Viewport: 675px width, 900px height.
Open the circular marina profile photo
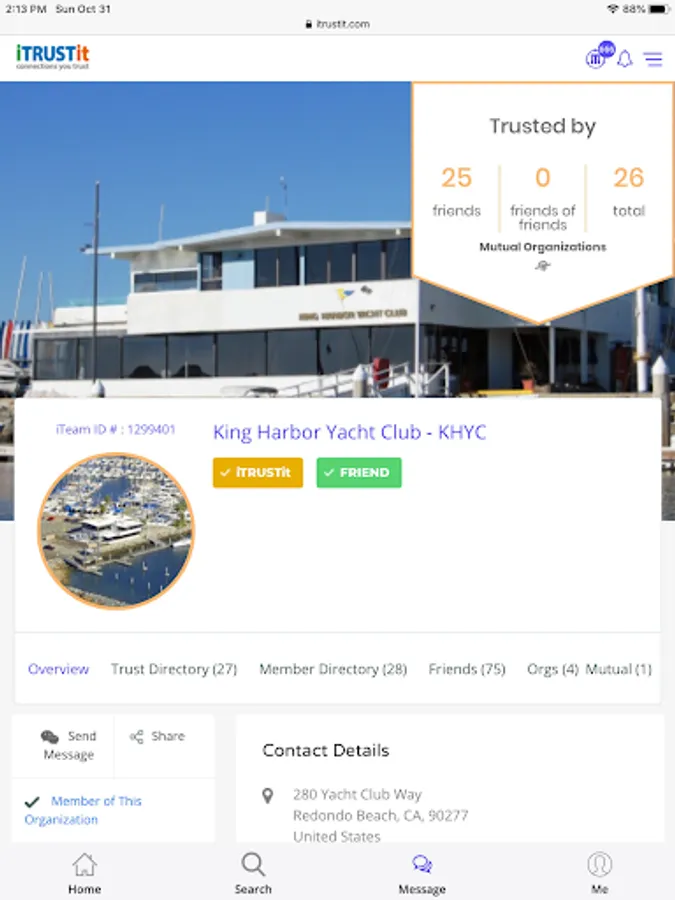(x=116, y=530)
